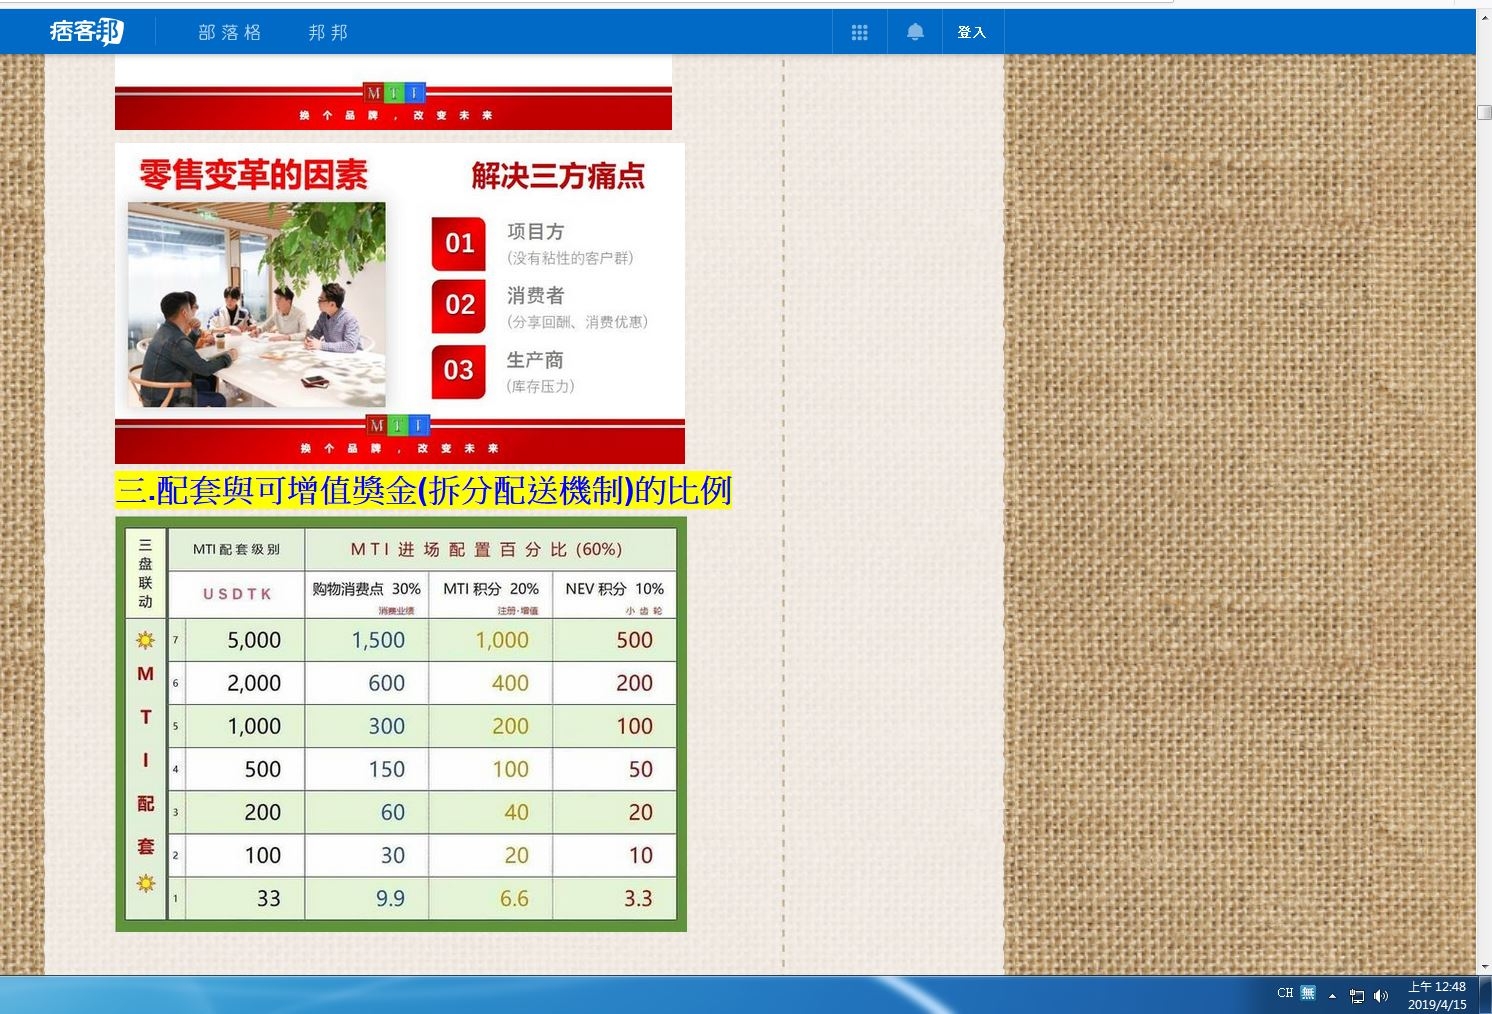Click the page scrollbar down arrow
The width and height of the screenshot is (1492, 1014).
(x=1484, y=967)
